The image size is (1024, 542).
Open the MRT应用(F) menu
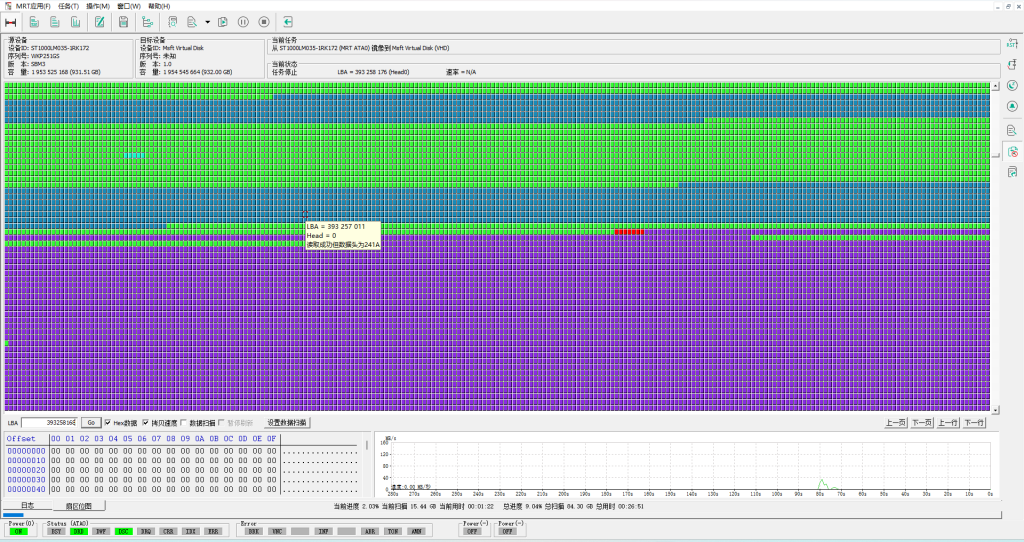pyautogui.click(x=33, y=6)
